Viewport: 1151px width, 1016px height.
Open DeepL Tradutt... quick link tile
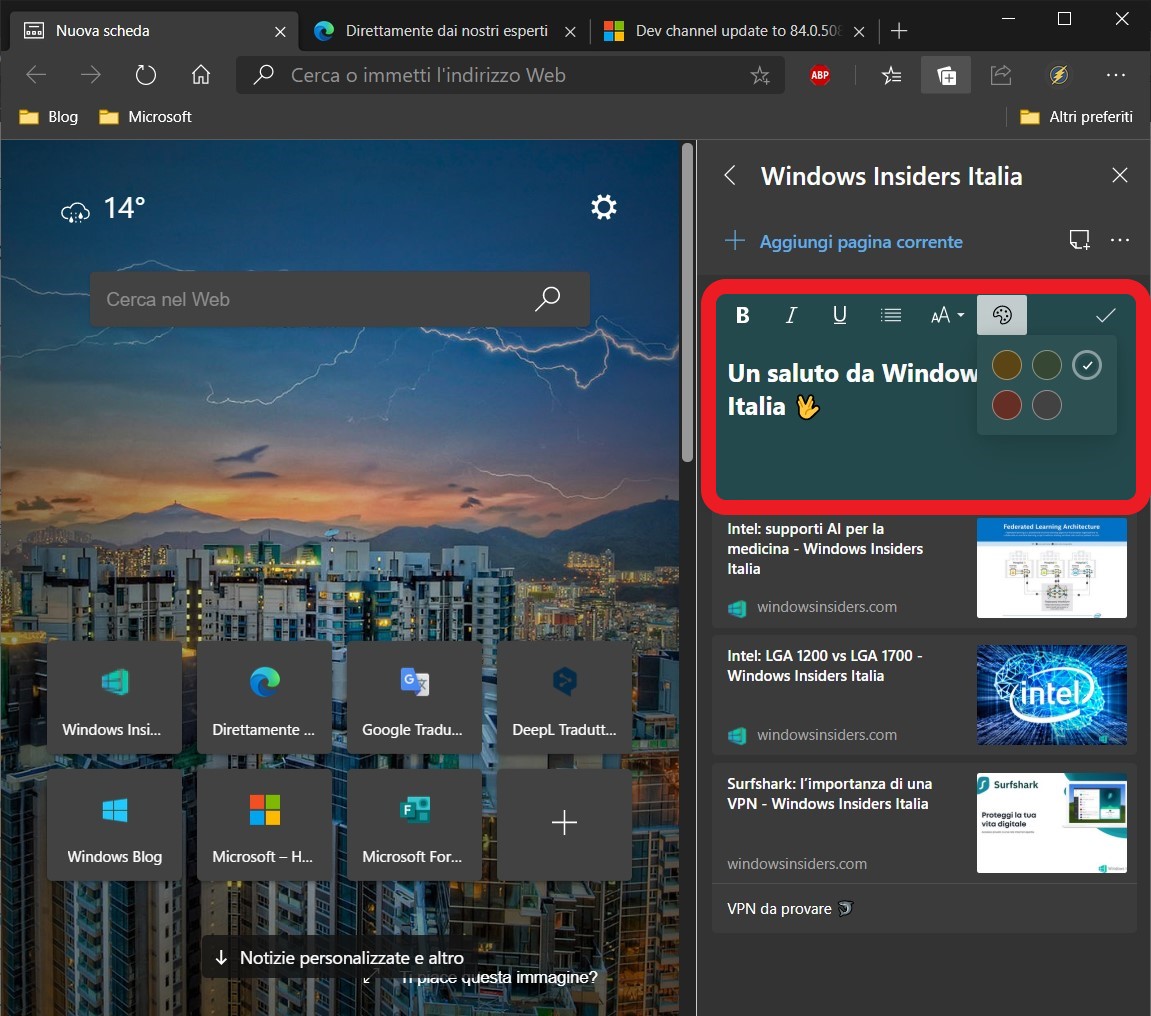[564, 697]
